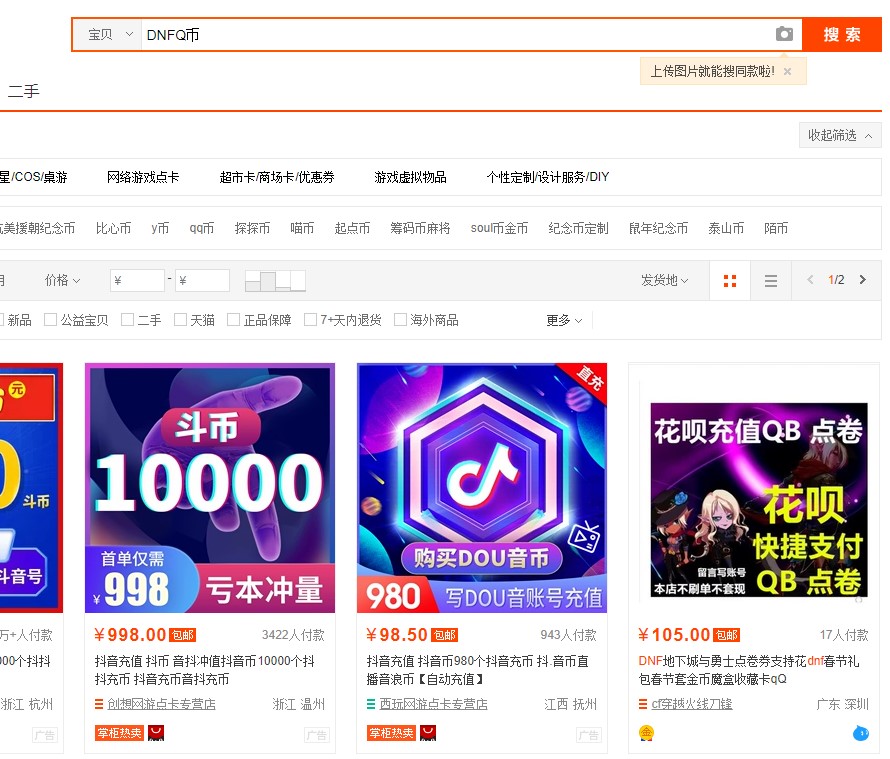Switch to list view layout
Viewport: 890px width, 759px height.
click(x=771, y=280)
